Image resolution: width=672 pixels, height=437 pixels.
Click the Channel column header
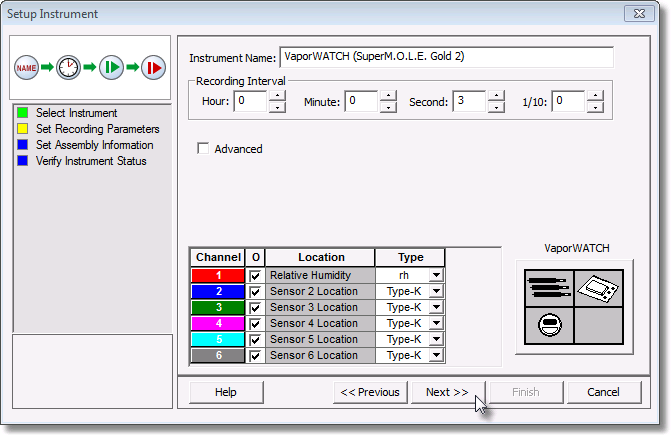click(x=218, y=257)
